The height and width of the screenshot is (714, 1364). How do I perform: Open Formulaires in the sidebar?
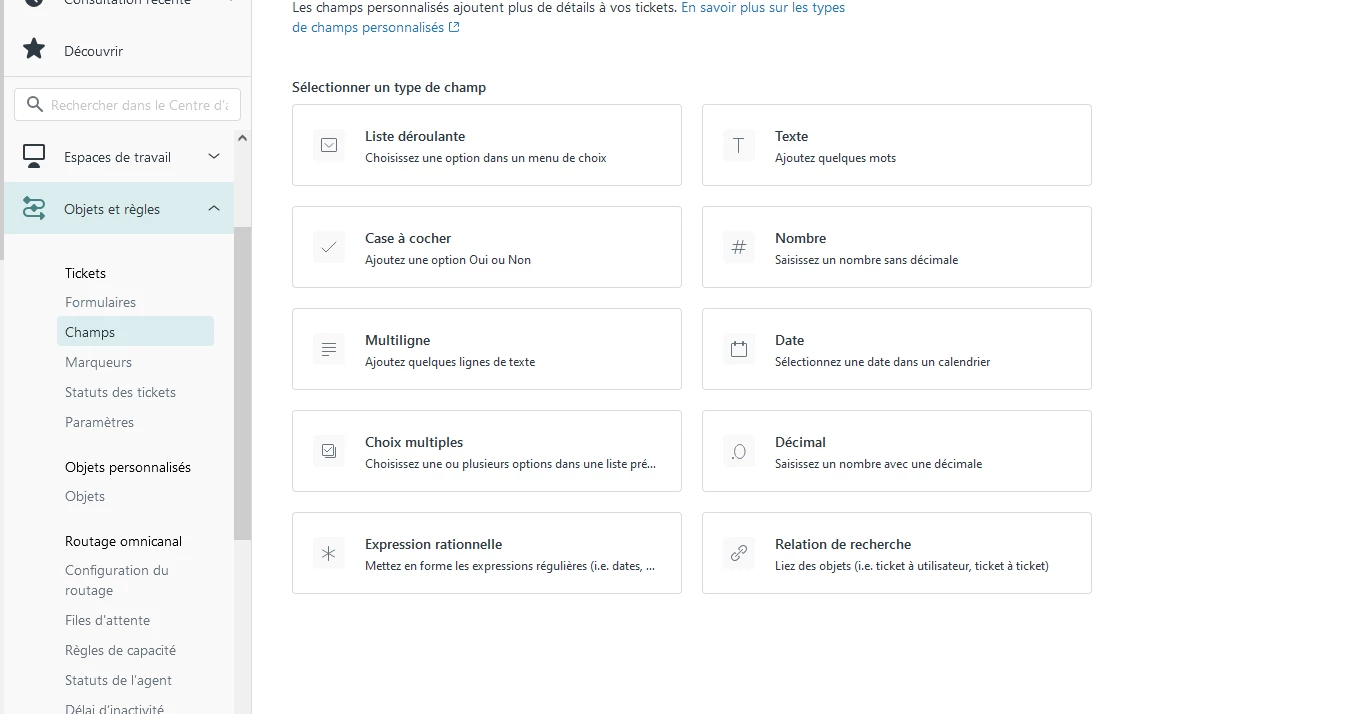100,302
